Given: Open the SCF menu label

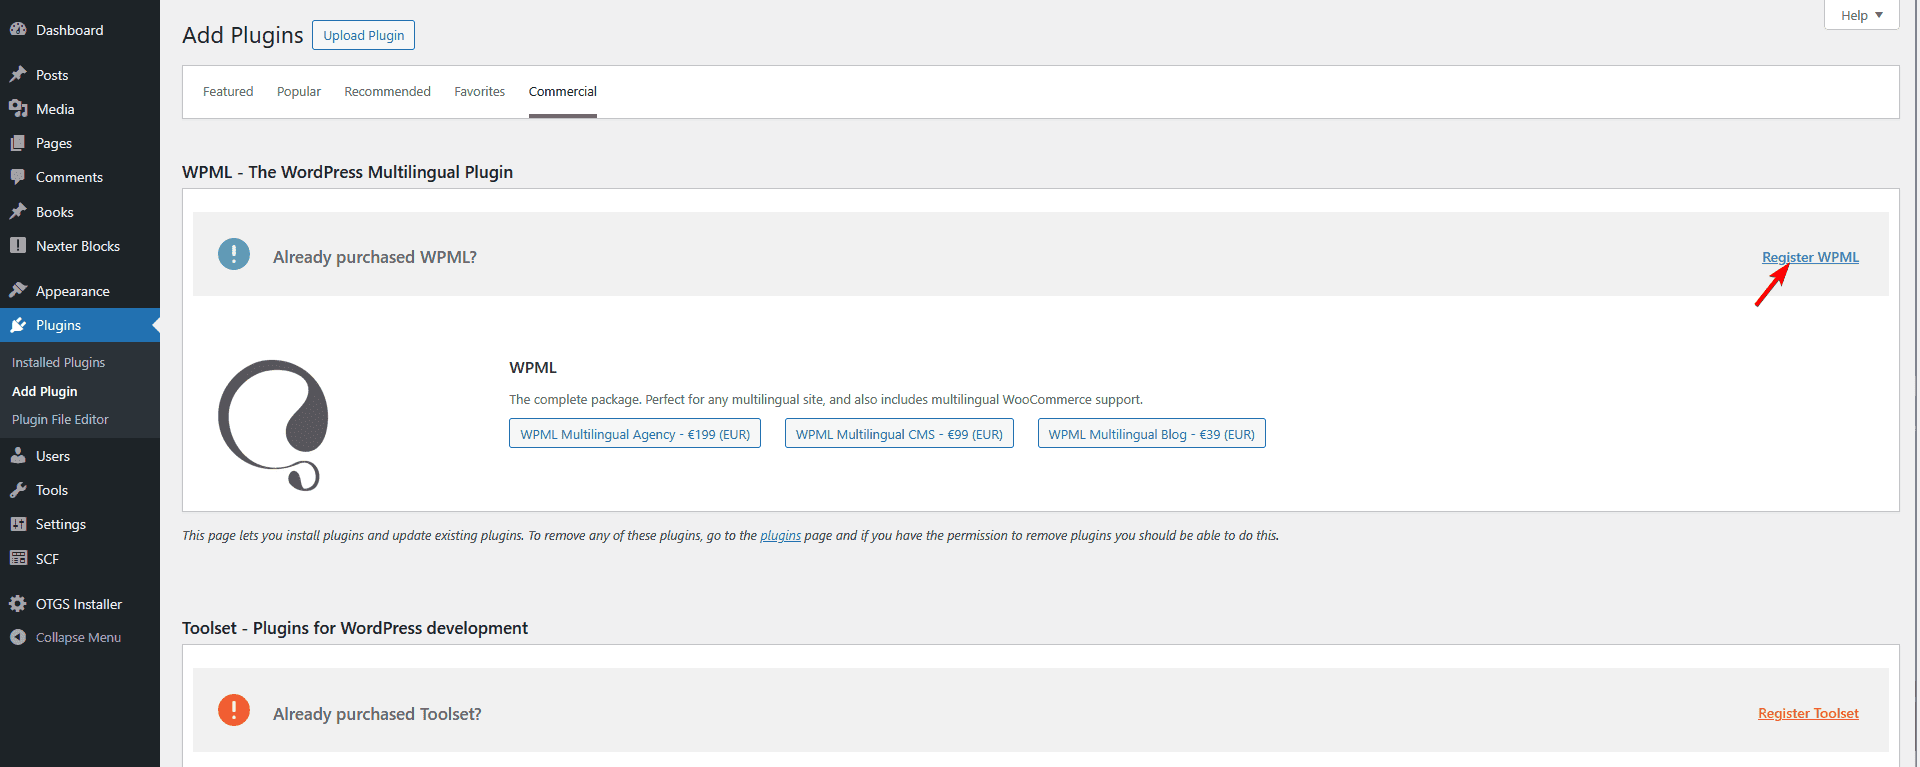Looking at the screenshot, I should (47, 559).
